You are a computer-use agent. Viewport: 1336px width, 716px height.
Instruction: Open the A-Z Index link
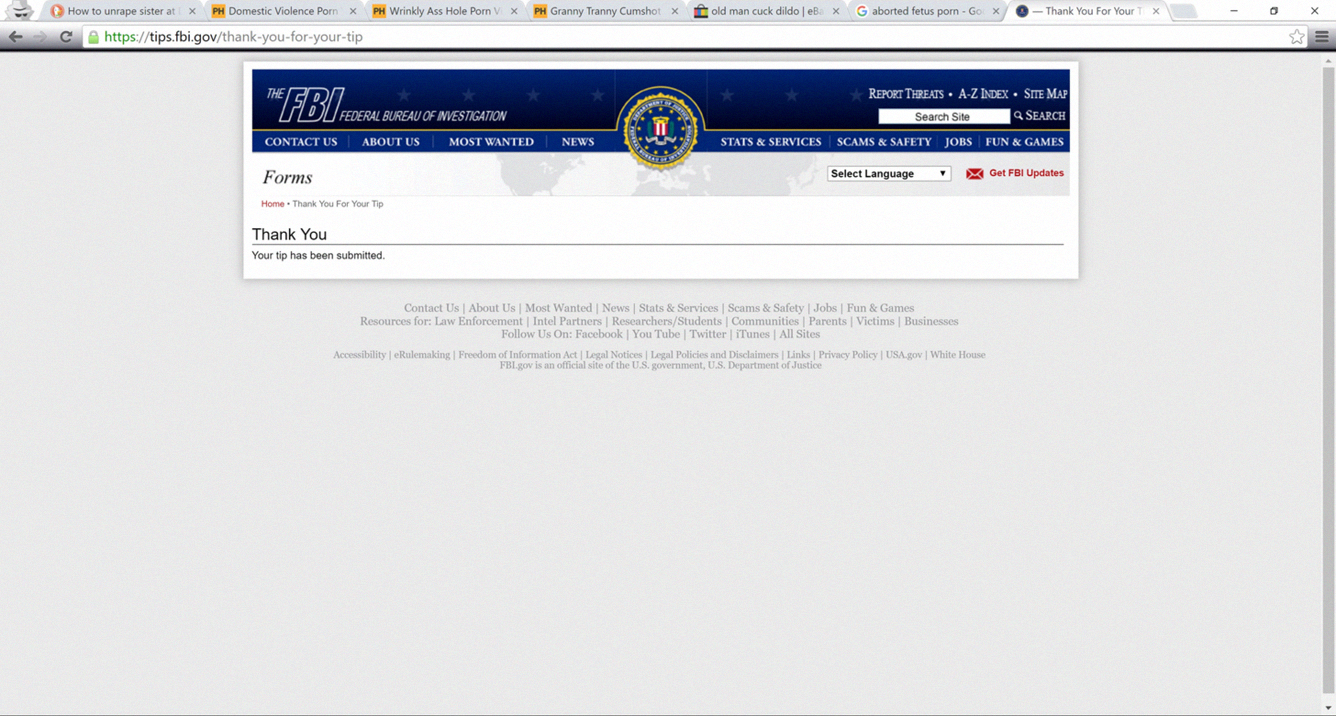coord(983,94)
